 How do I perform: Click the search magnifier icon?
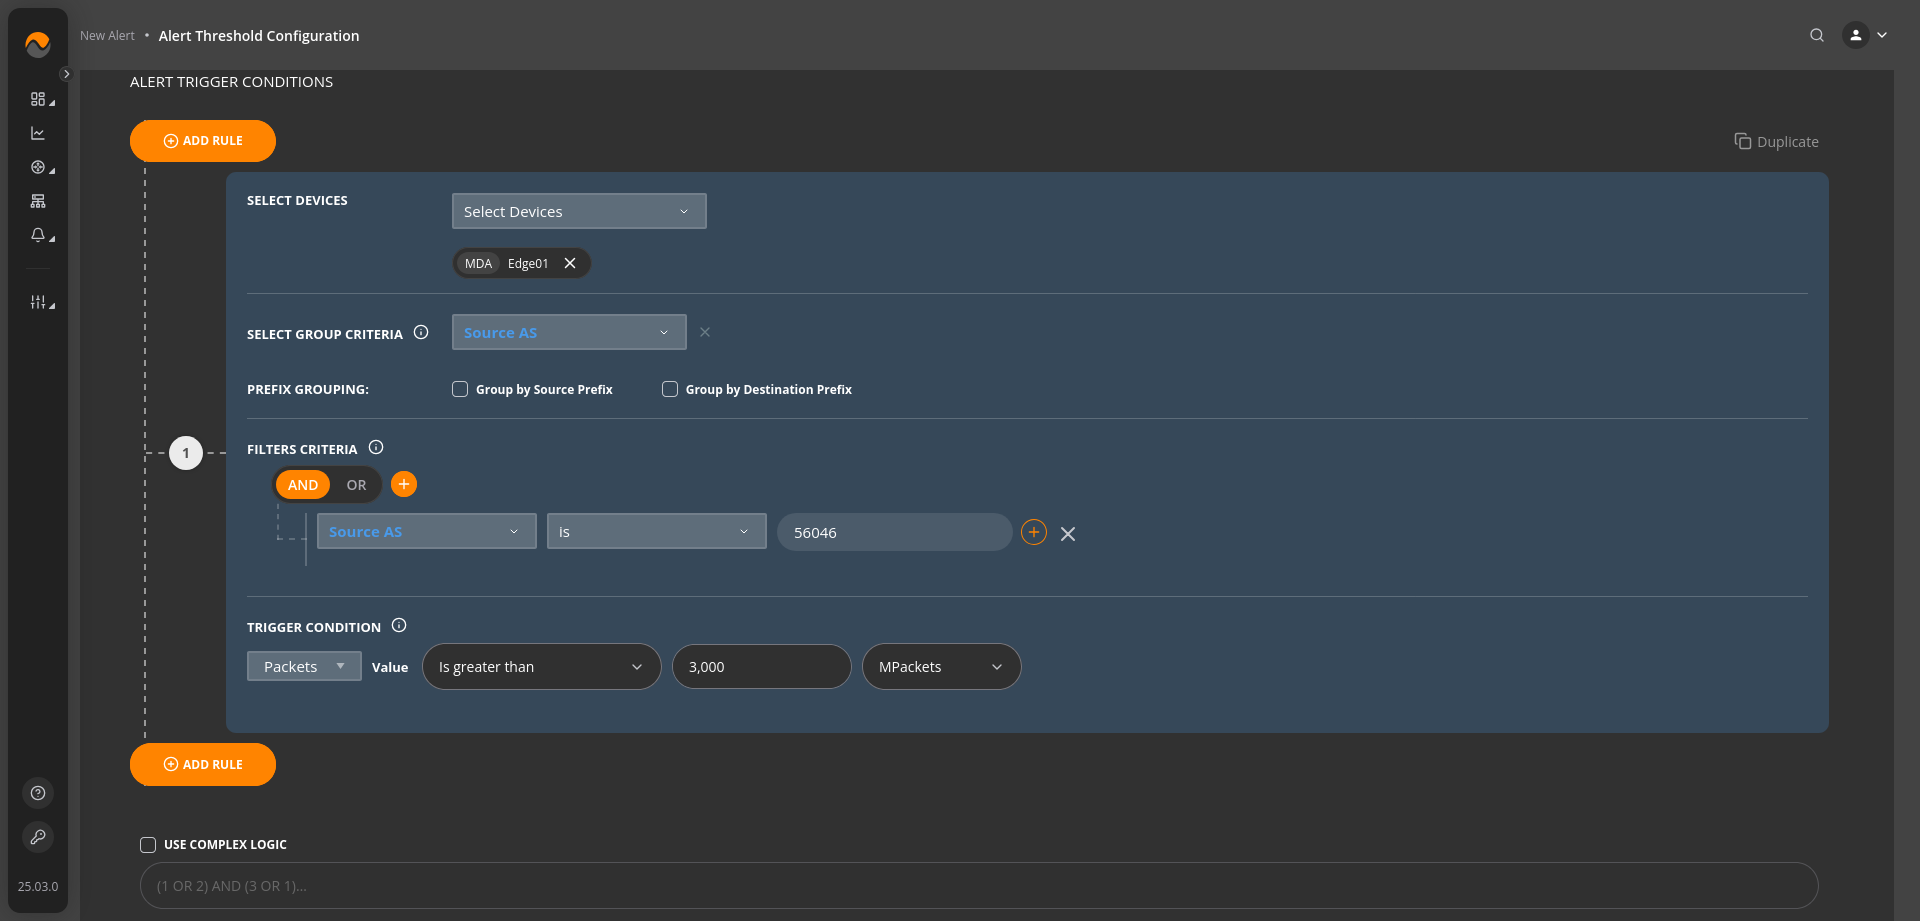pos(1816,35)
